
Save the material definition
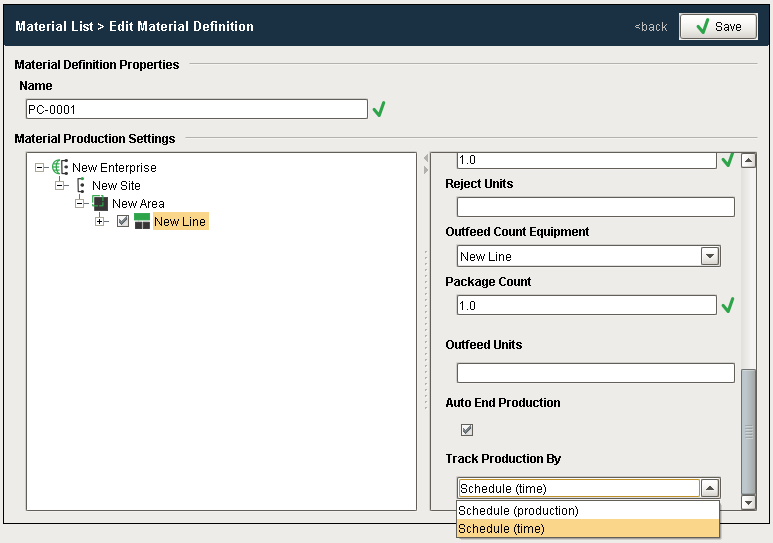tap(717, 27)
